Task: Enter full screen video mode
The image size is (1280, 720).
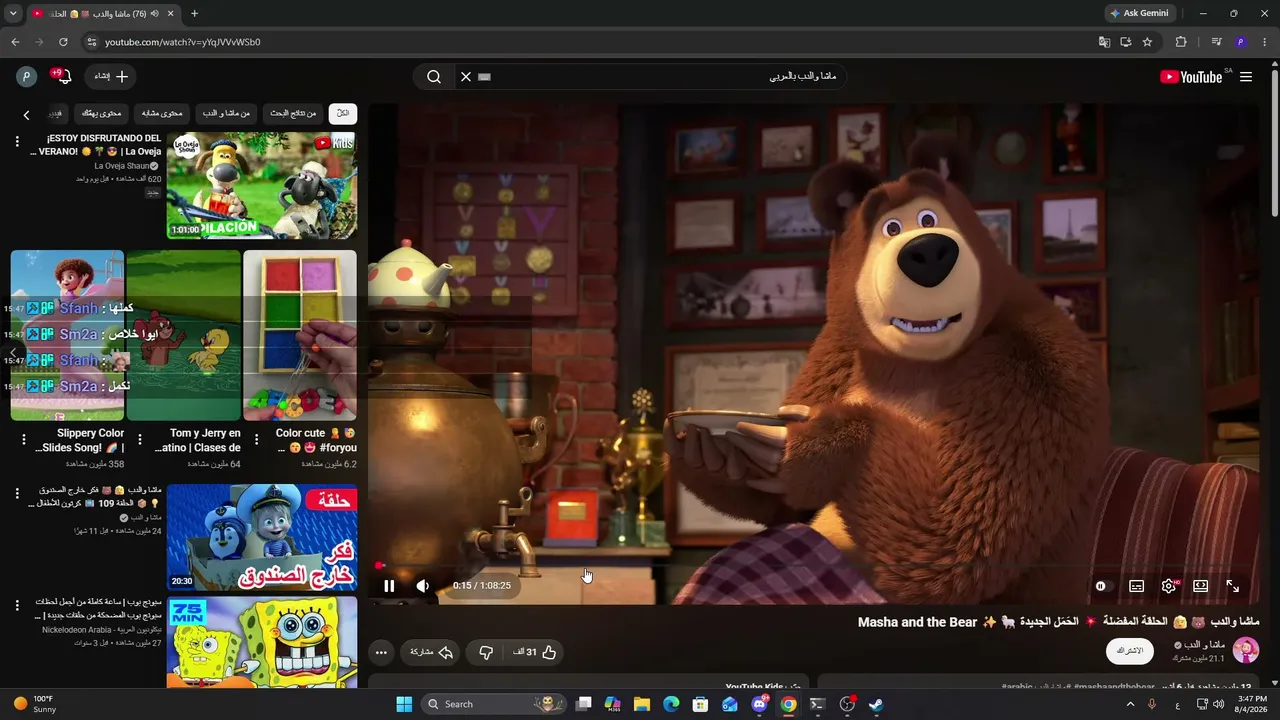Action: (x=1232, y=586)
